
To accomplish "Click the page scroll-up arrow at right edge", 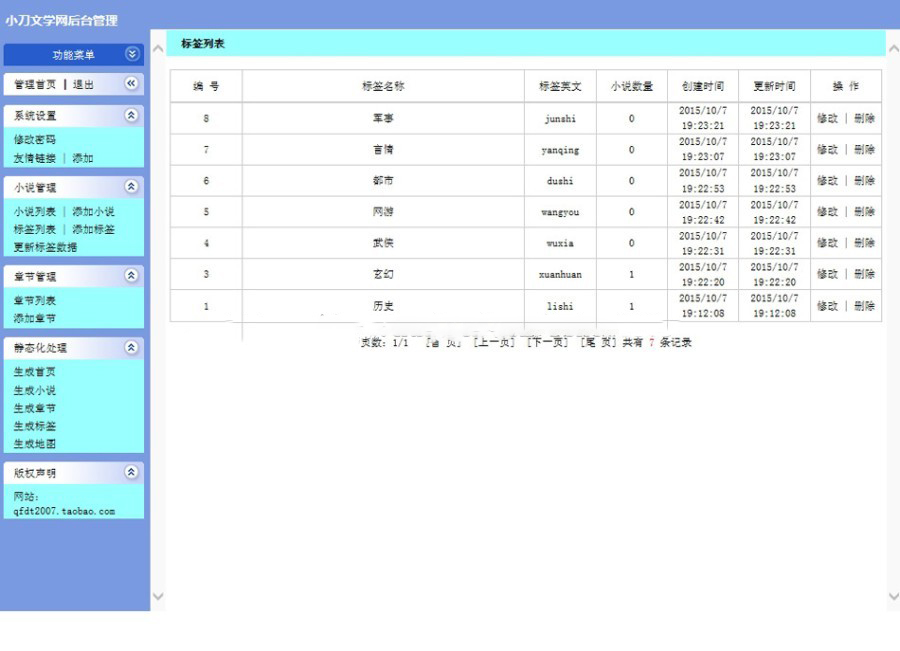I will coord(893,48).
